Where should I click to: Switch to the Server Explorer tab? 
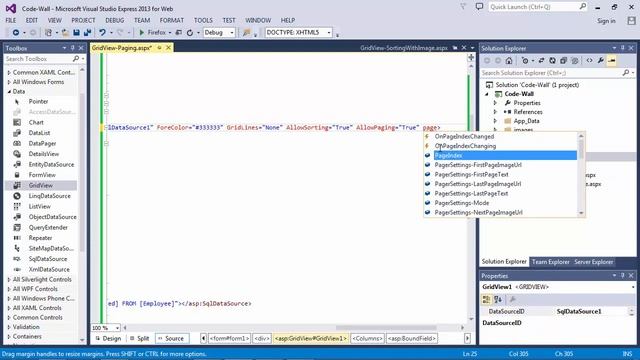pos(593,262)
